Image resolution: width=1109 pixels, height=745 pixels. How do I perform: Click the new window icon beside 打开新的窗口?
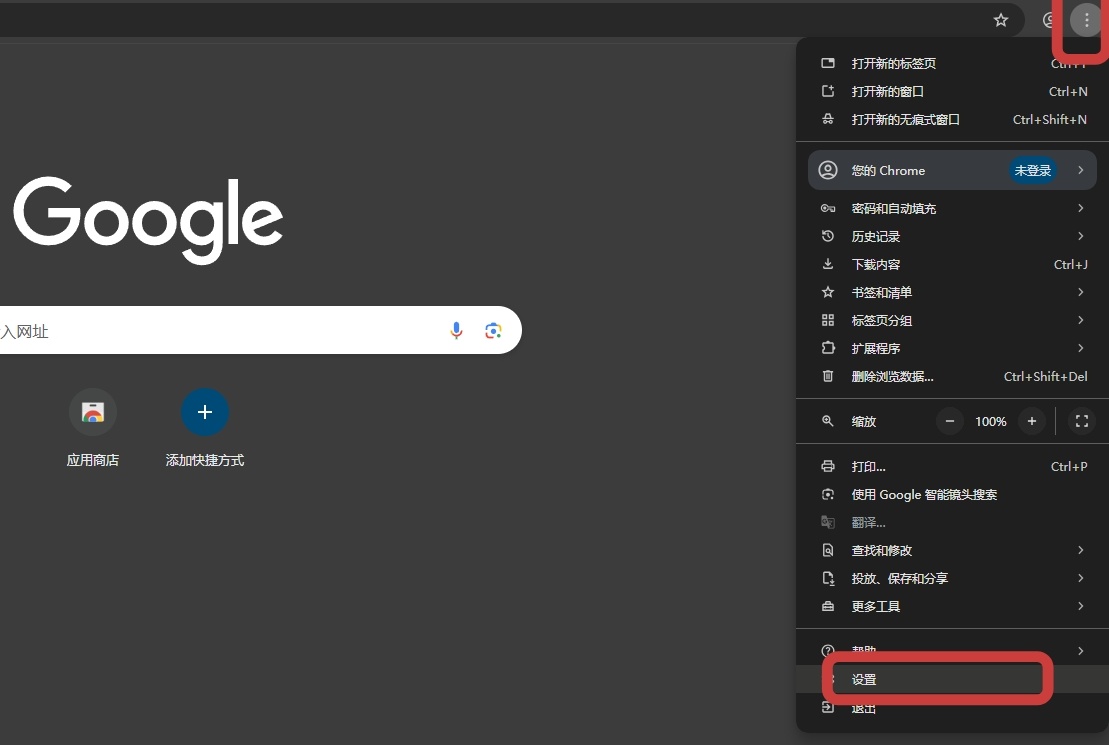click(828, 91)
